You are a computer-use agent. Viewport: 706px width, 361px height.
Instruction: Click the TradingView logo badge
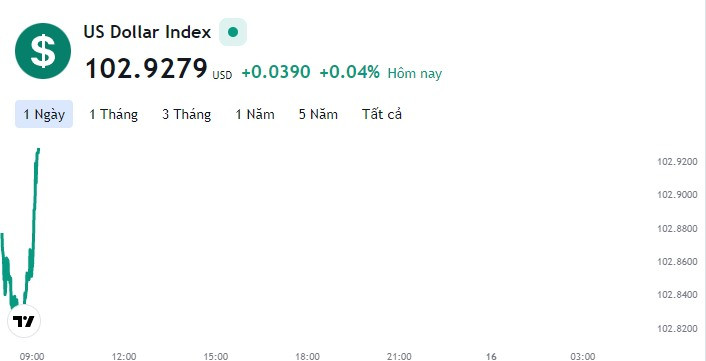point(24,321)
